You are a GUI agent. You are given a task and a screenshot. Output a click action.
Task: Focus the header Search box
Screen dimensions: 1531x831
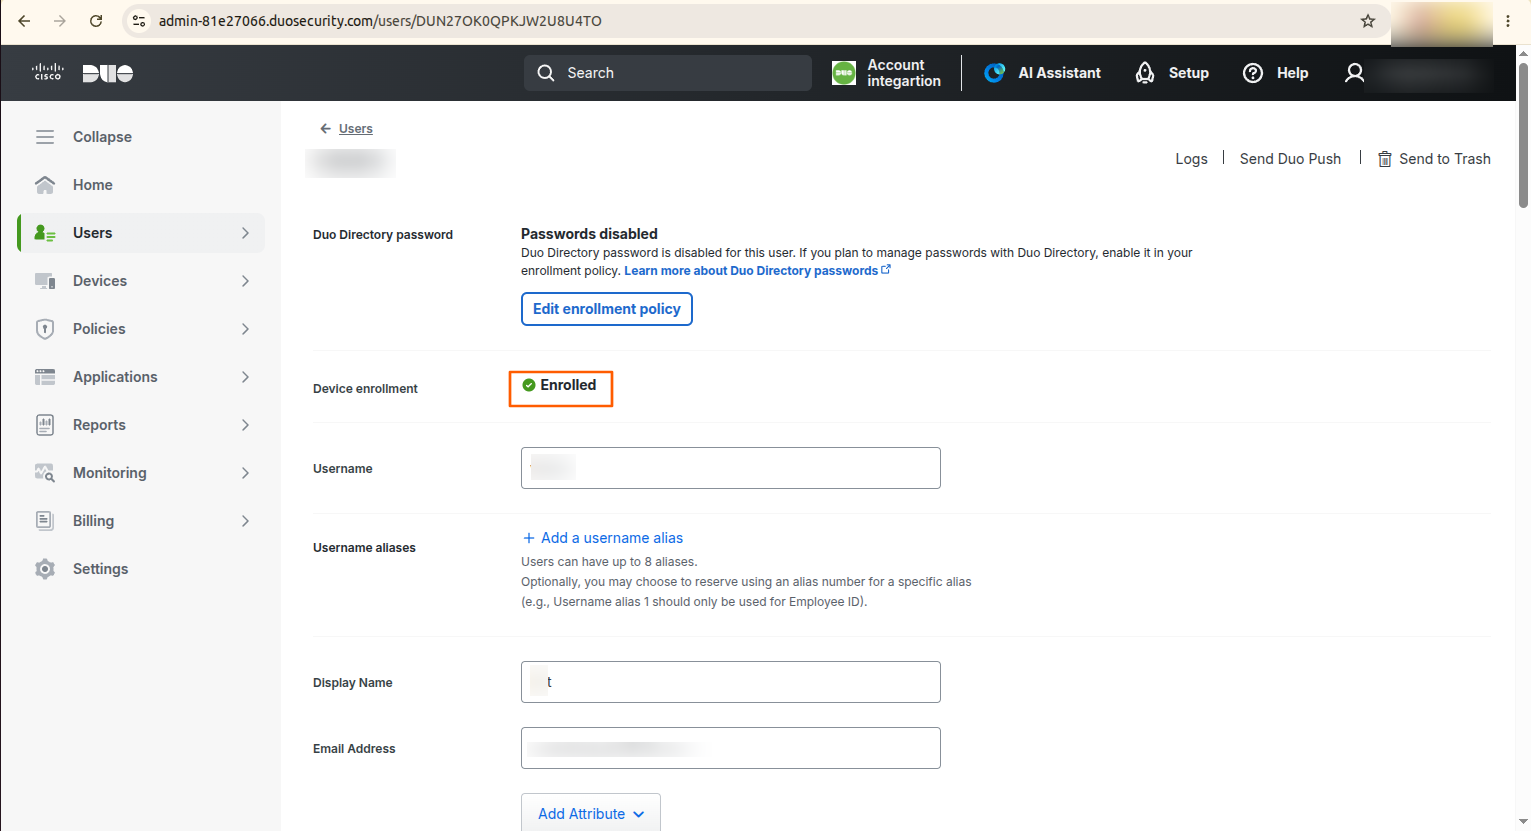point(668,73)
